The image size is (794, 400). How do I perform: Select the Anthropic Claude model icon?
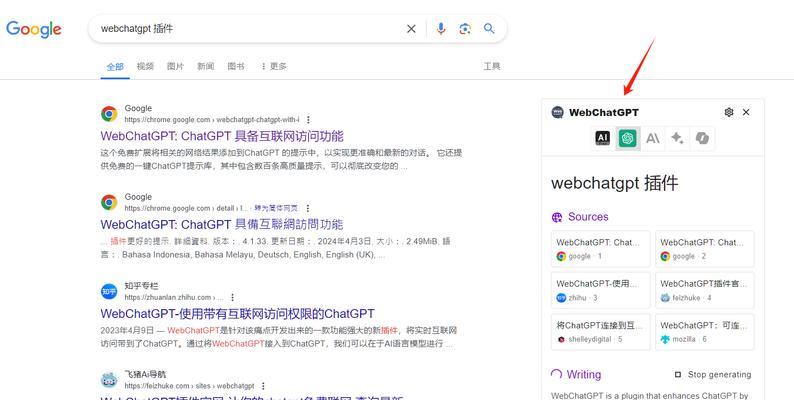(x=653, y=138)
